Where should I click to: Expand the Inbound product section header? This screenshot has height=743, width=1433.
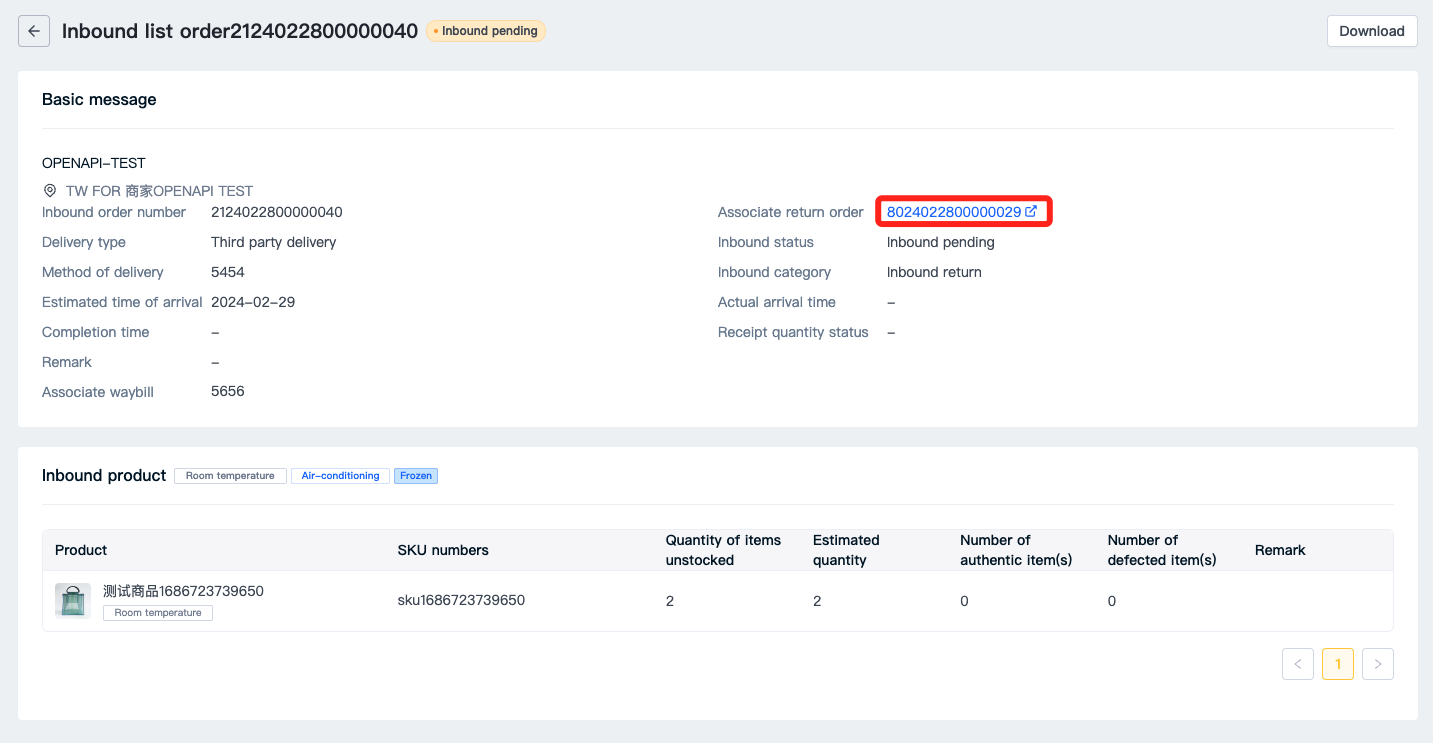pyautogui.click(x=104, y=475)
